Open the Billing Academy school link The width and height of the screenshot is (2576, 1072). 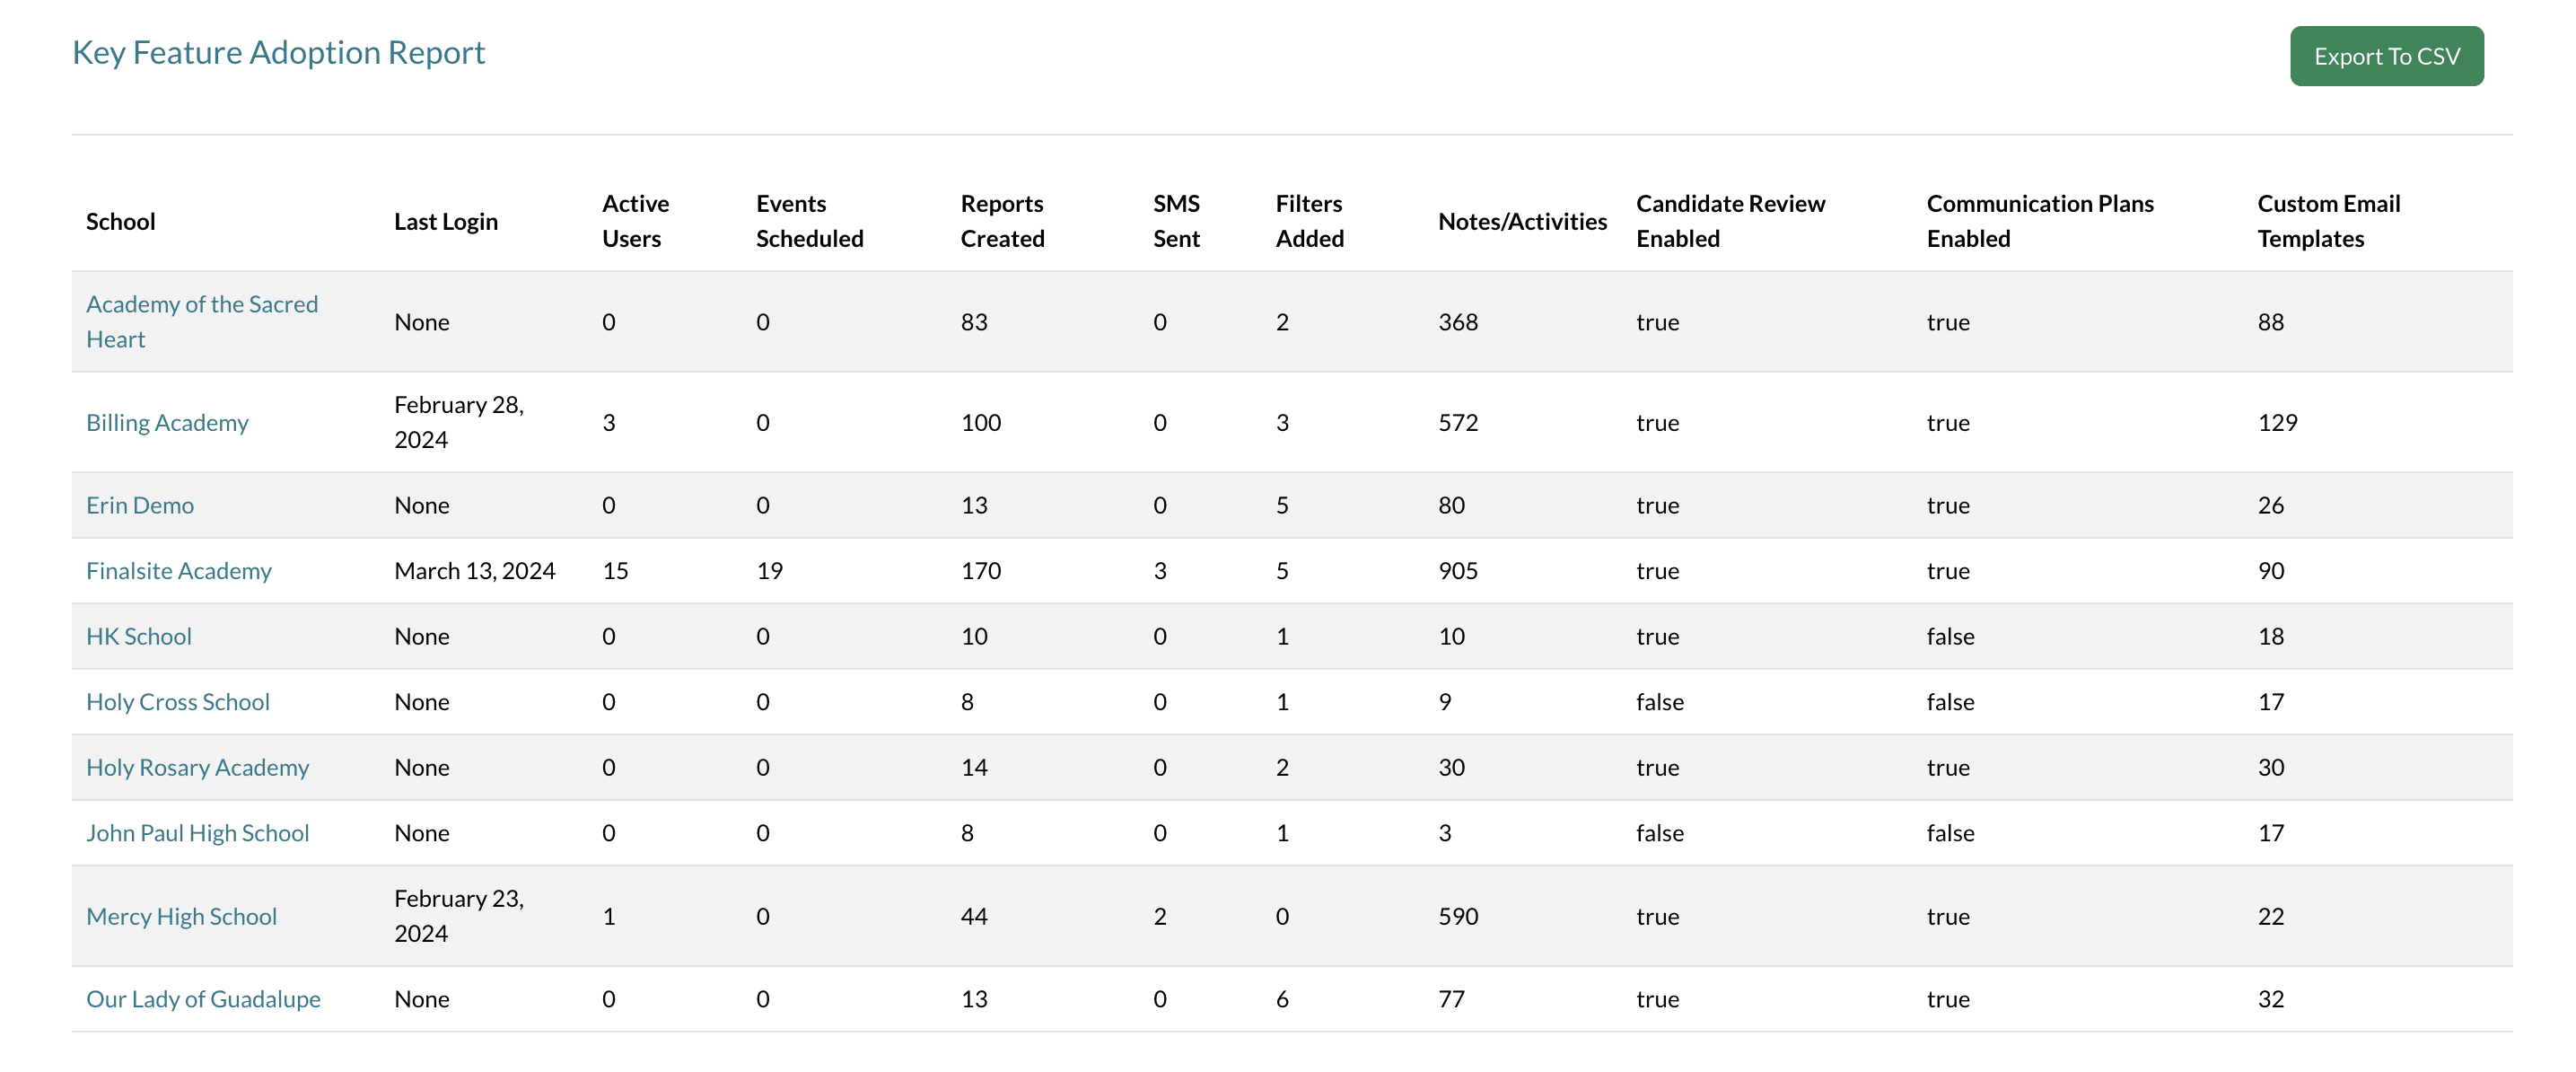(x=167, y=423)
